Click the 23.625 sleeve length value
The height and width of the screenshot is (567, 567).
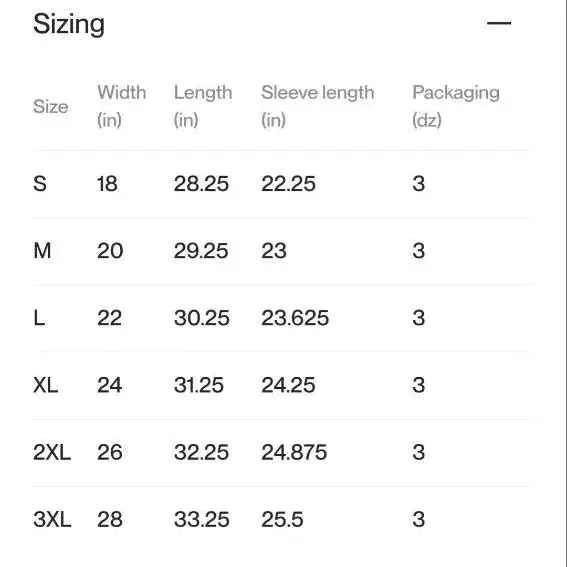click(295, 318)
